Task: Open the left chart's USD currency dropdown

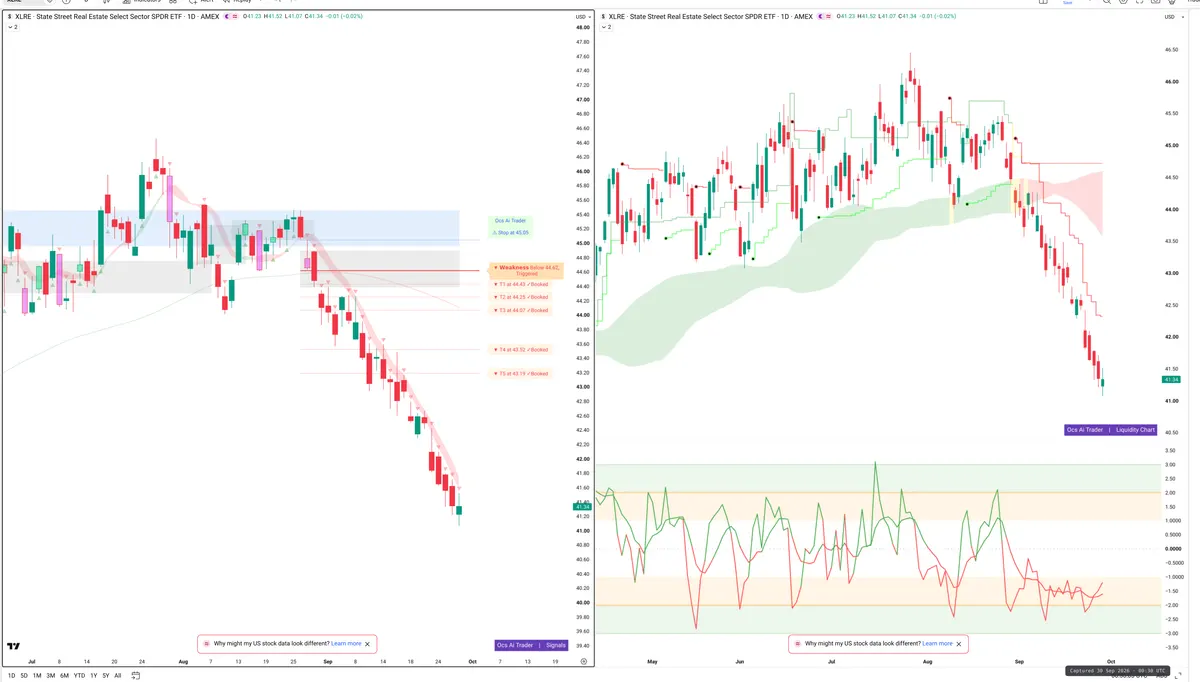Action: 582,17
